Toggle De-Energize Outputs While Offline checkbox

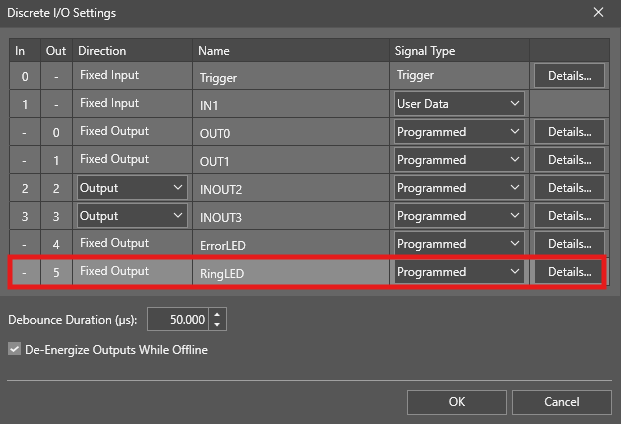click(x=15, y=349)
